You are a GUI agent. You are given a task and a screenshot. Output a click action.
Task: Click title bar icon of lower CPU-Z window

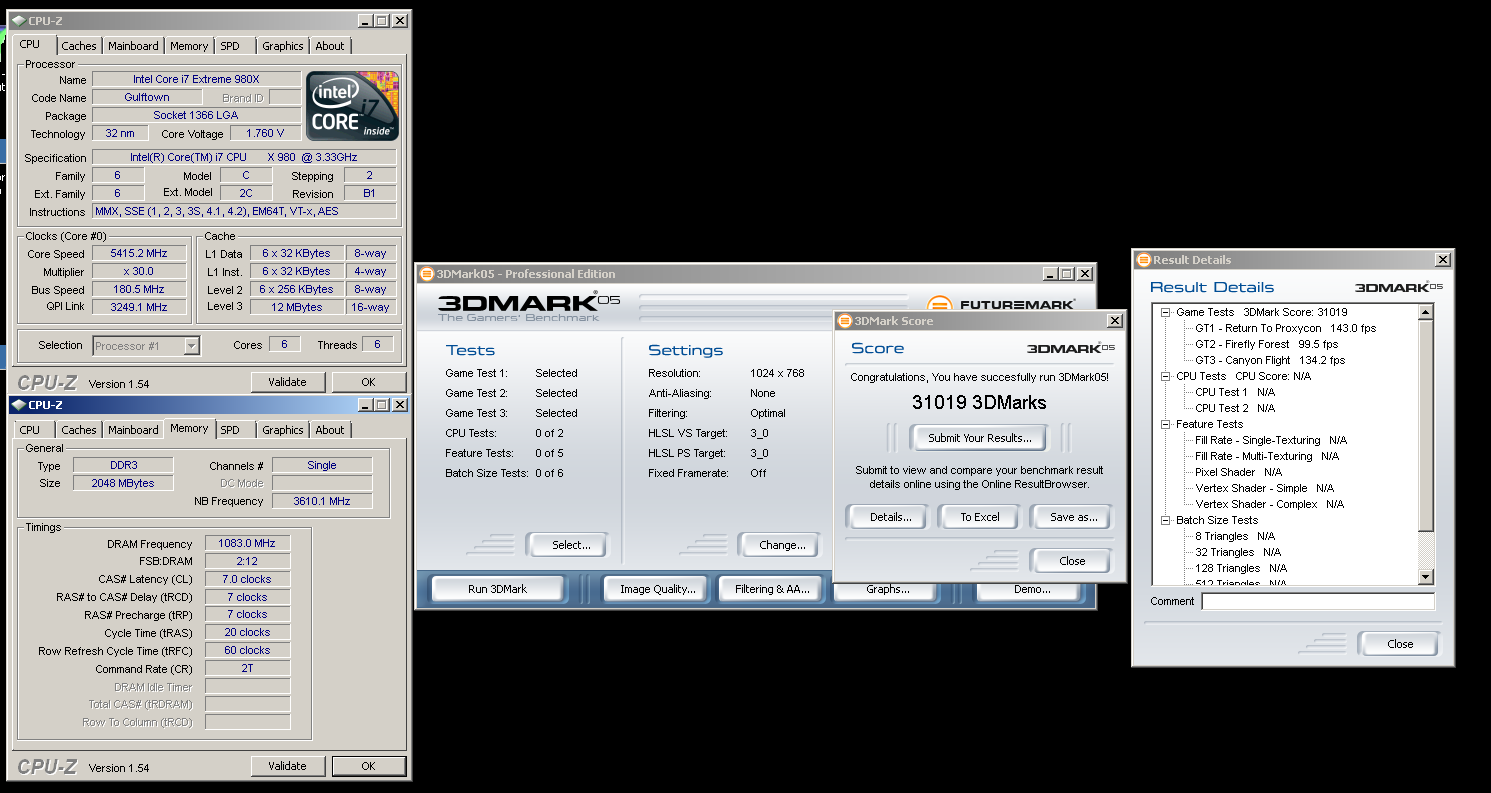coord(19,404)
